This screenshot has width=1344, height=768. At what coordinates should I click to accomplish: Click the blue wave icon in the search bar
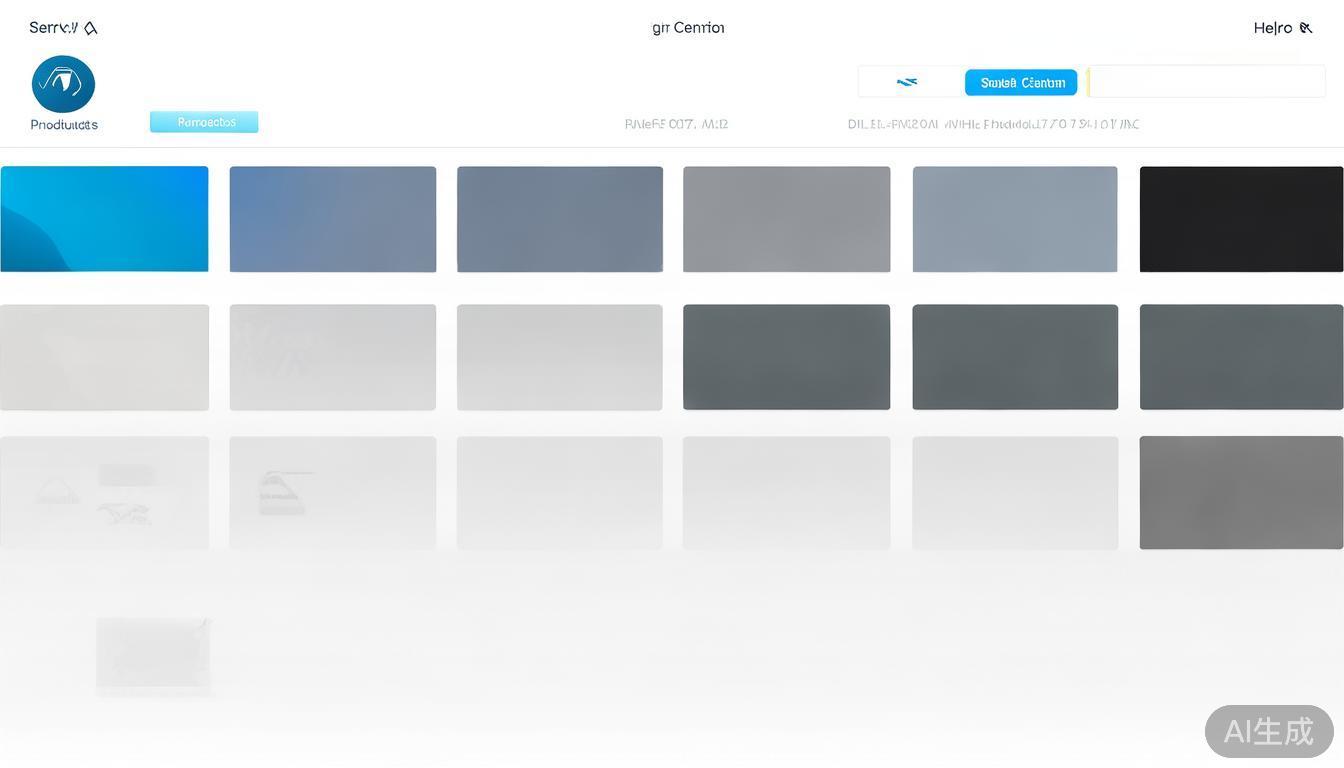pos(907,82)
